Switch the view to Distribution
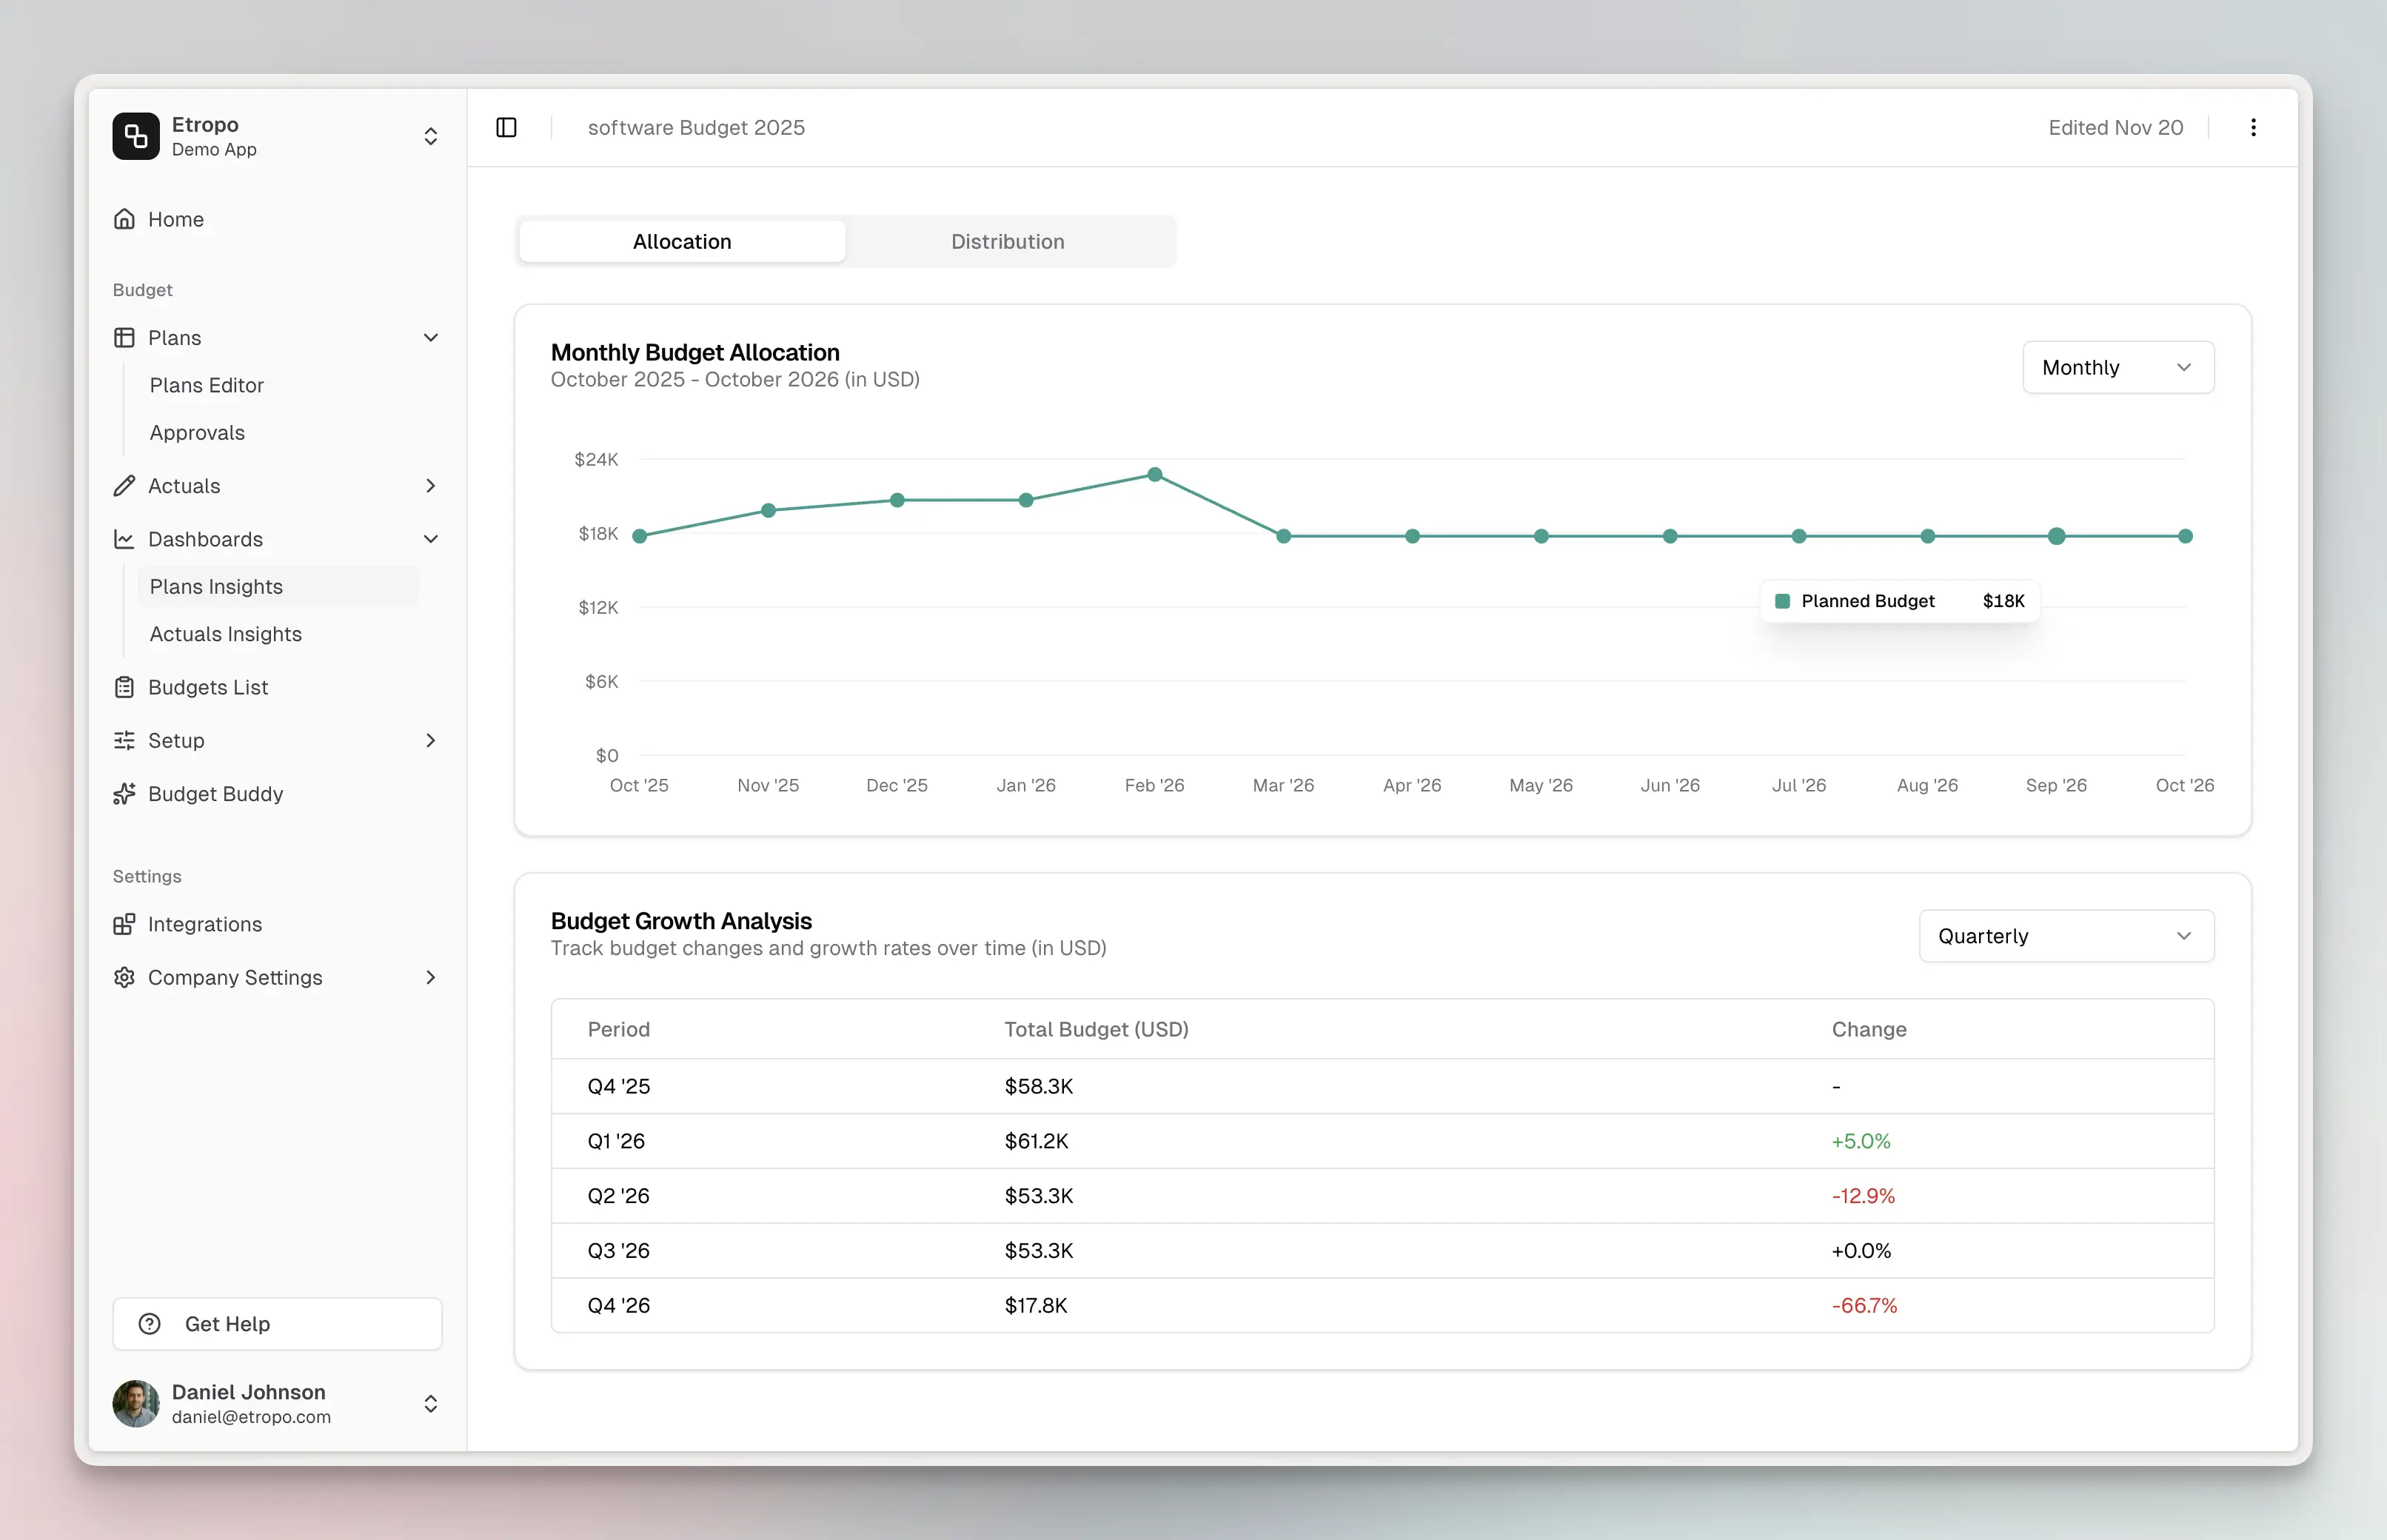Screen dimensions: 2387x1540 (1007, 241)
